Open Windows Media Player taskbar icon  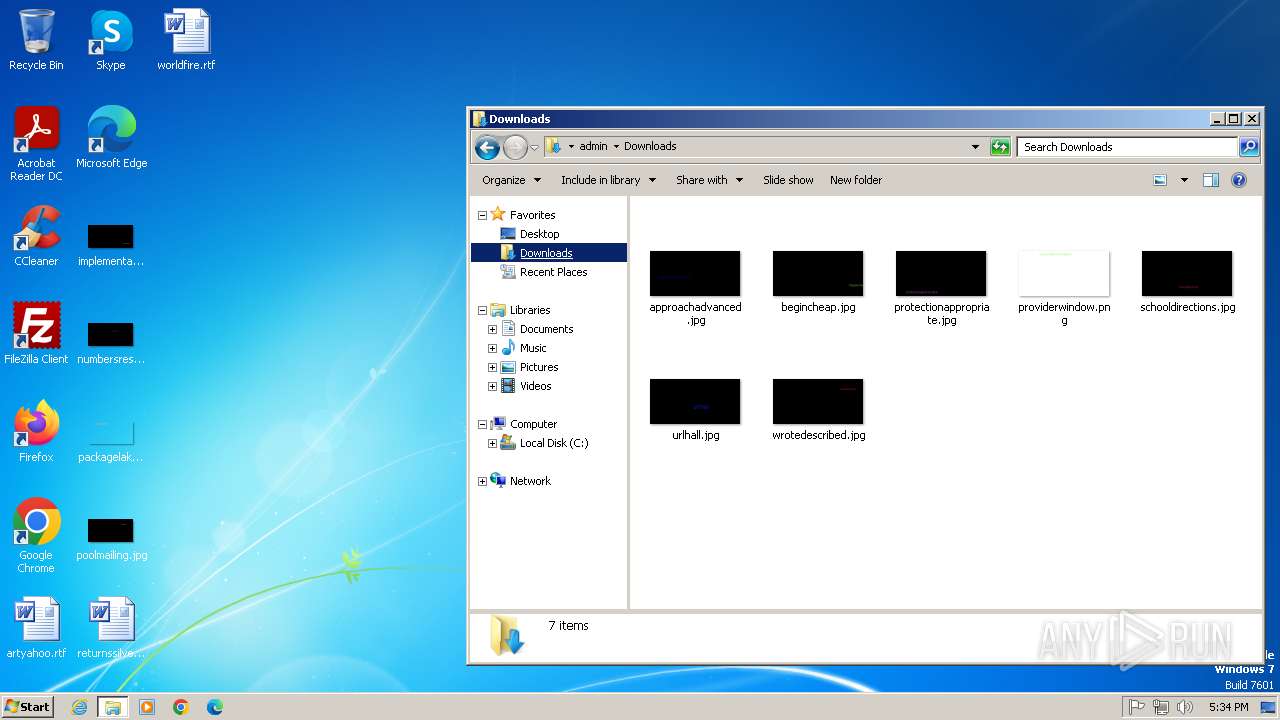click(147, 707)
